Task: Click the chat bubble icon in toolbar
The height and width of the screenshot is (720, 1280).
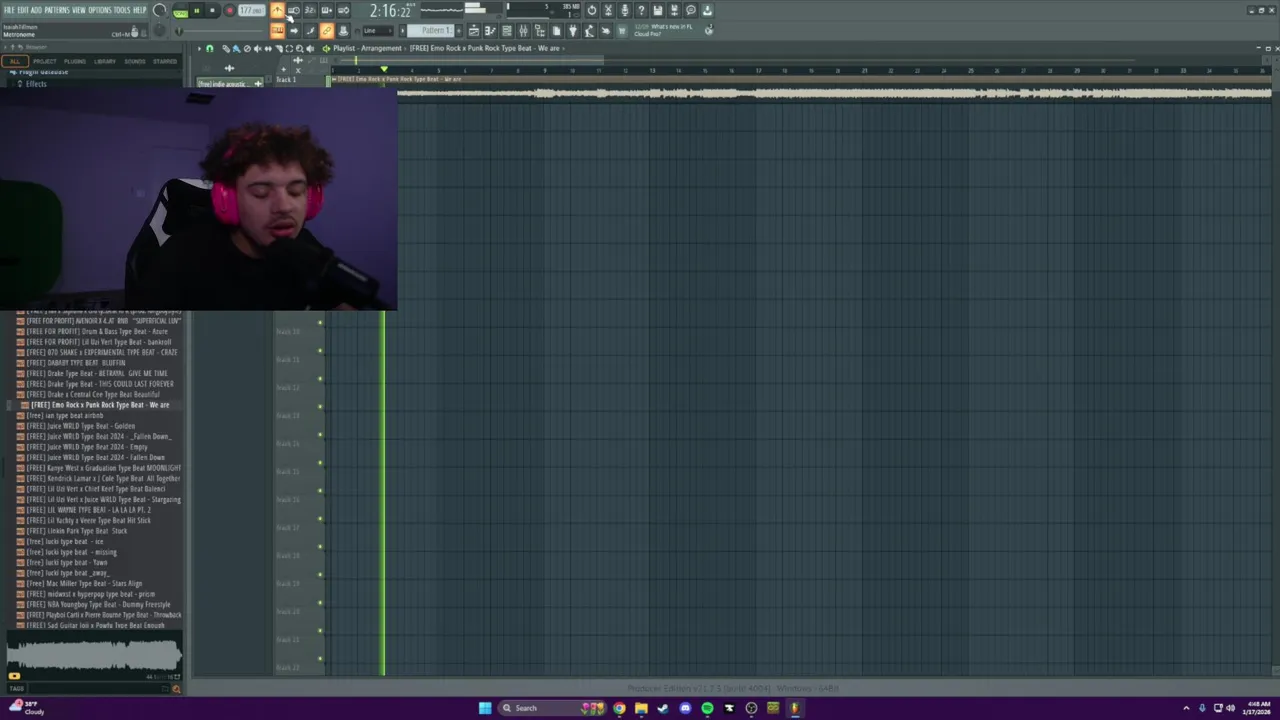Action: coord(690,10)
